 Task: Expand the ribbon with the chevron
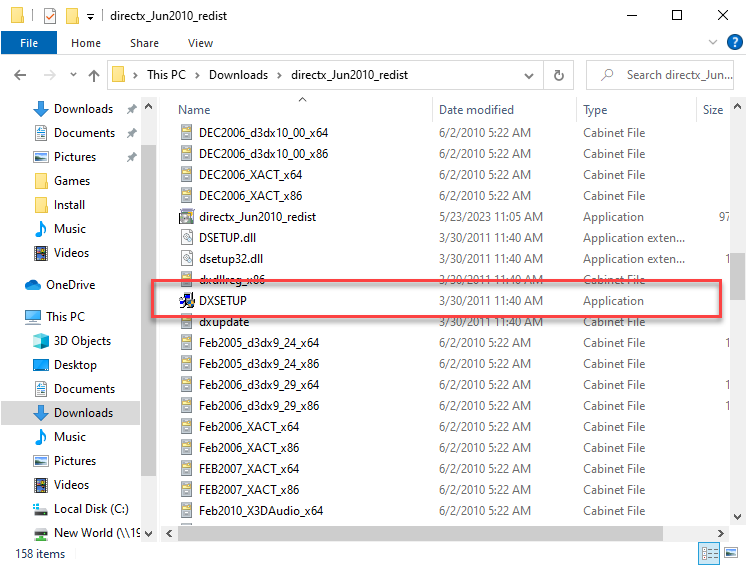(x=712, y=43)
